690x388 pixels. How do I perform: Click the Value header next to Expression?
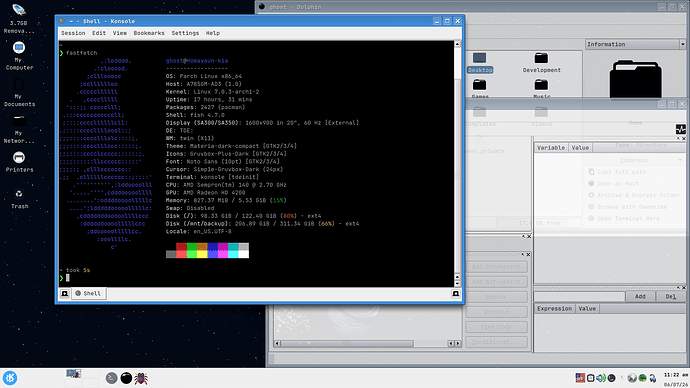587,309
